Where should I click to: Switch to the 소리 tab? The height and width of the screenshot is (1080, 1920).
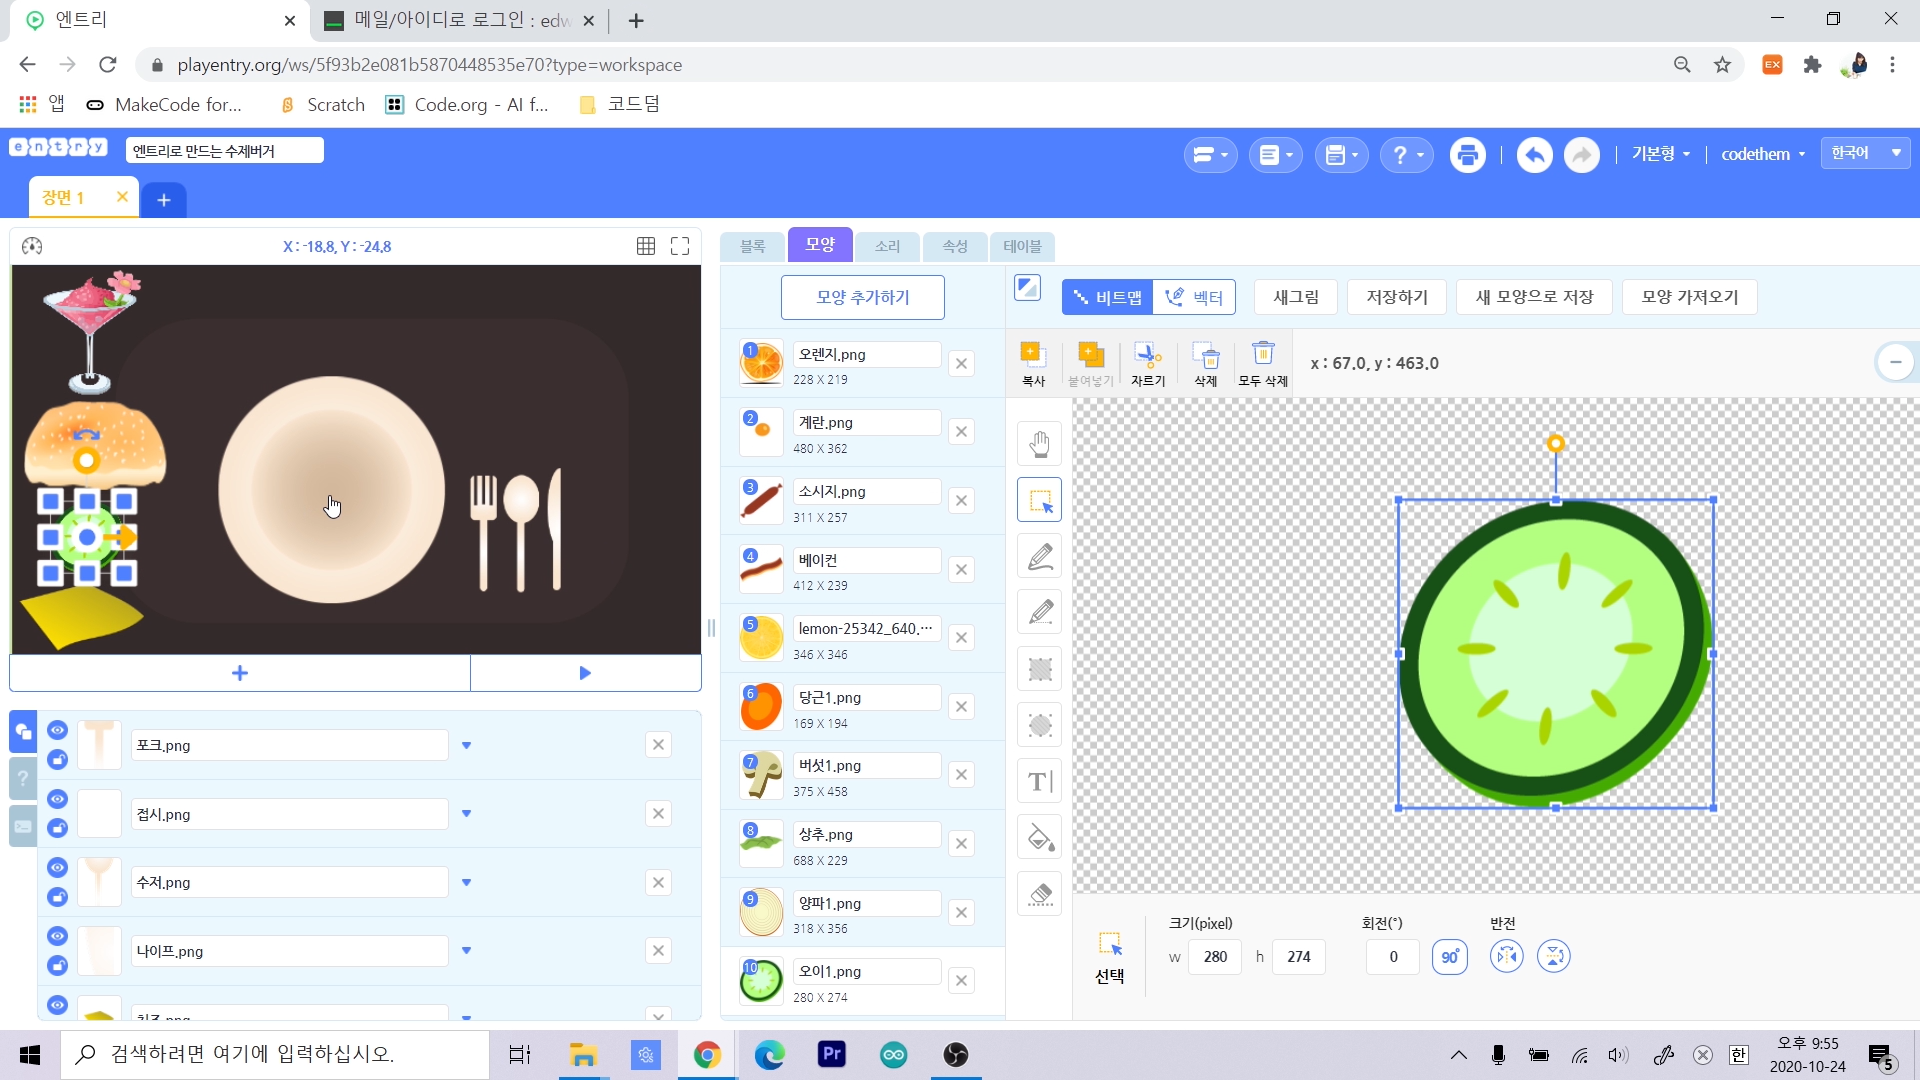[887, 246]
